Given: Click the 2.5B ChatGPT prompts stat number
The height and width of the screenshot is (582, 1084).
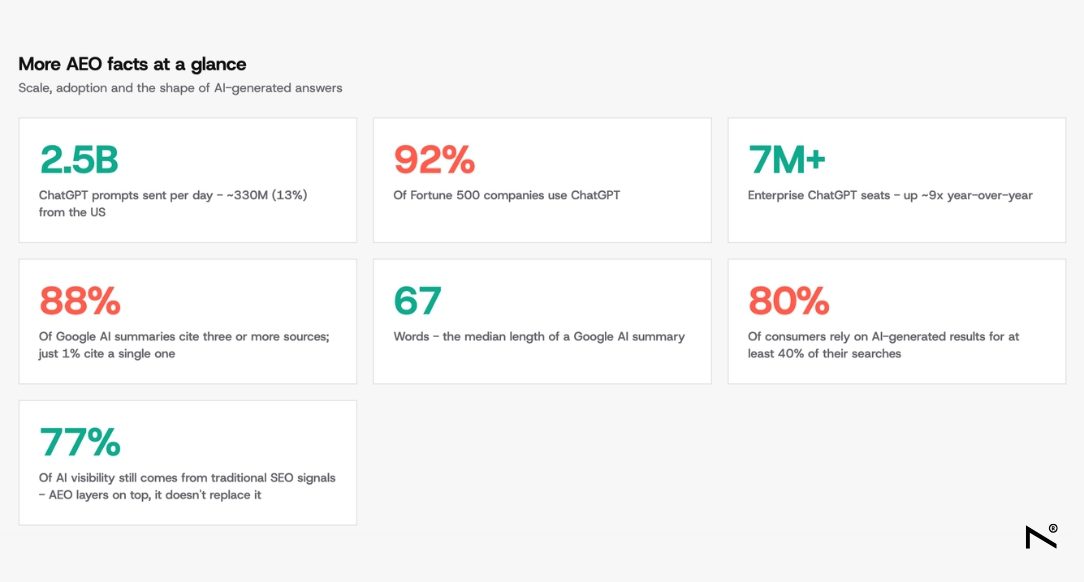Looking at the screenshot, I should (x=79, y=160).
